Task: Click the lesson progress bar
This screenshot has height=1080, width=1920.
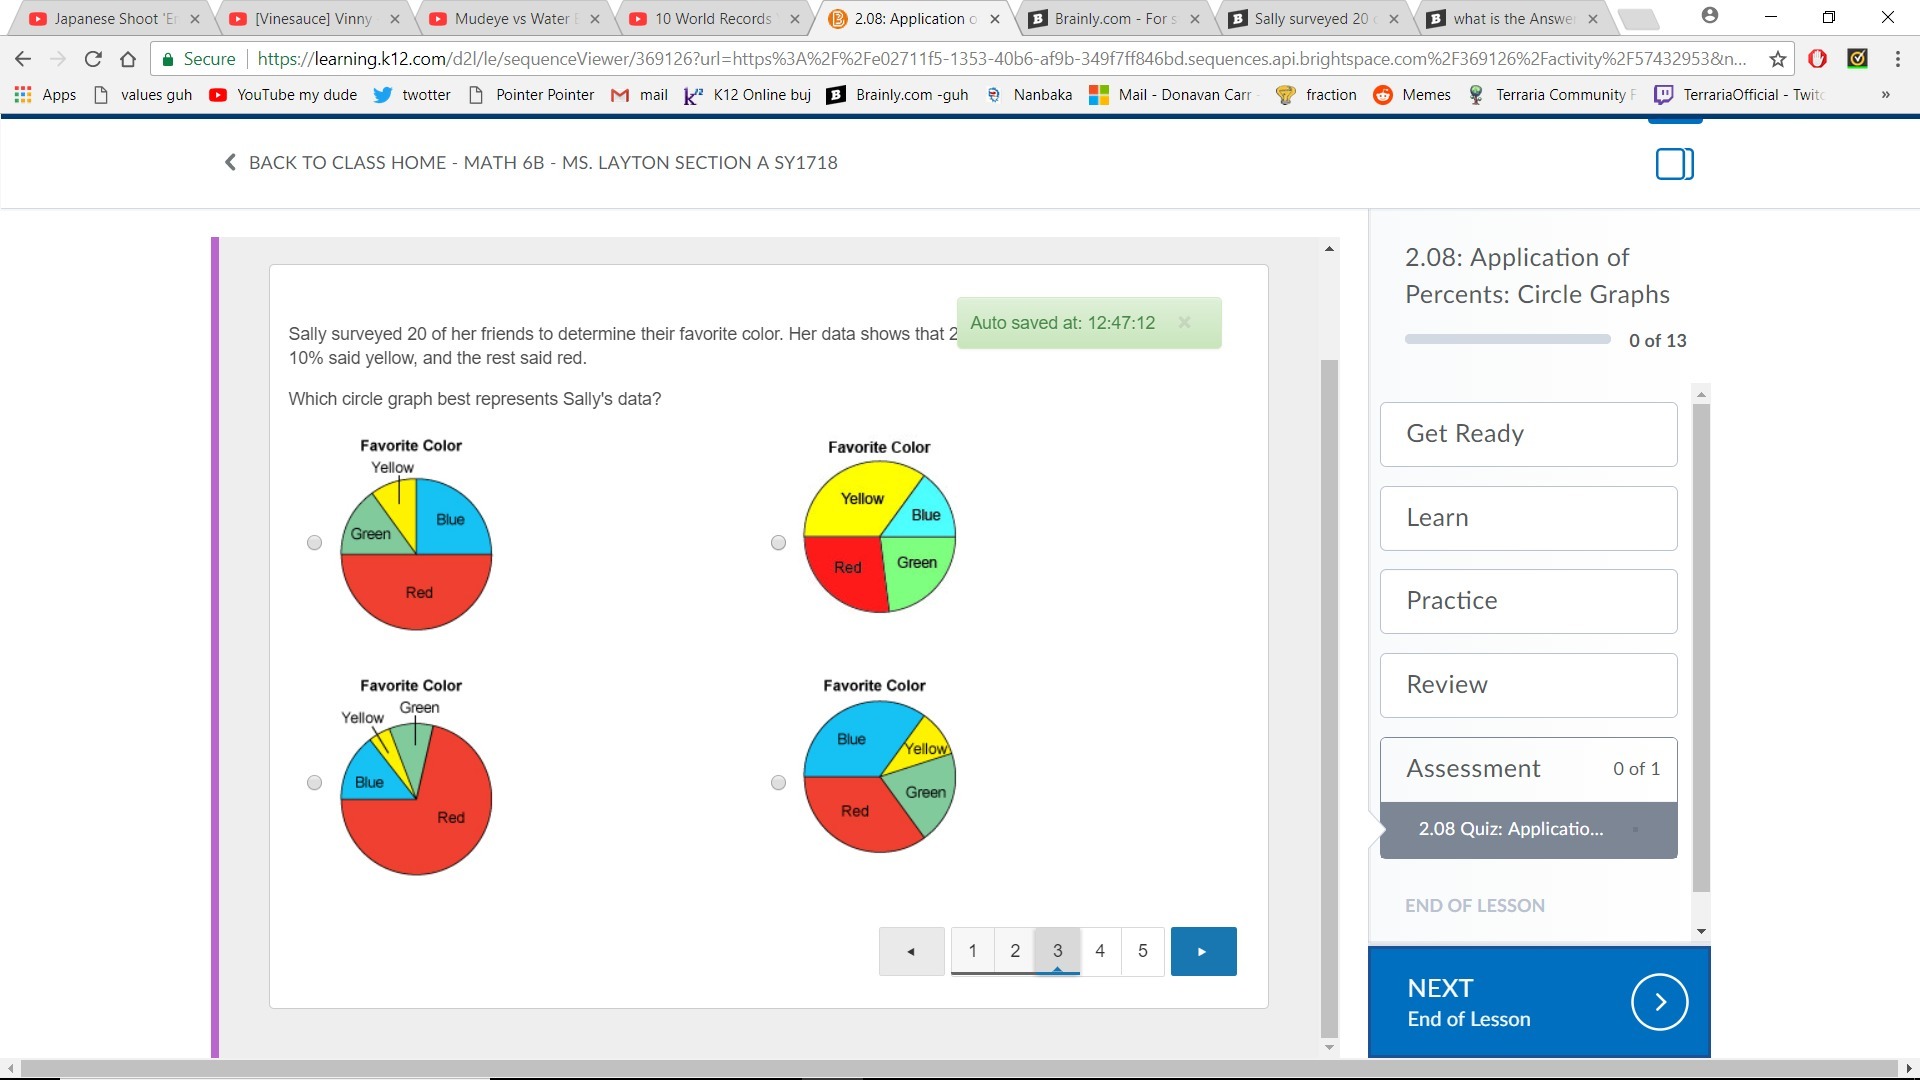Action: (1507, 340)
